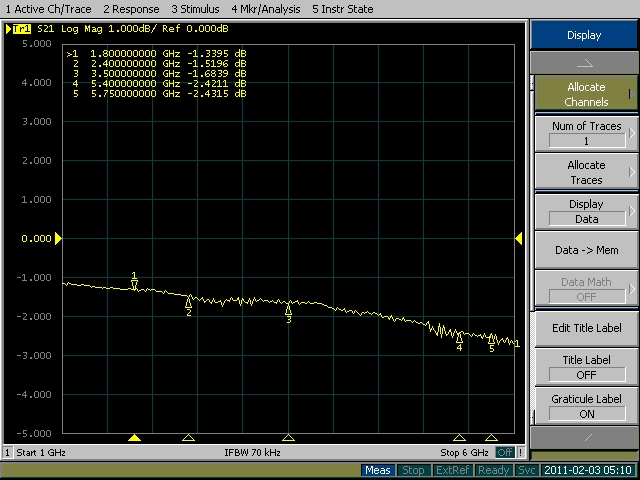Click the Log Mag format label

click(82, 29)
